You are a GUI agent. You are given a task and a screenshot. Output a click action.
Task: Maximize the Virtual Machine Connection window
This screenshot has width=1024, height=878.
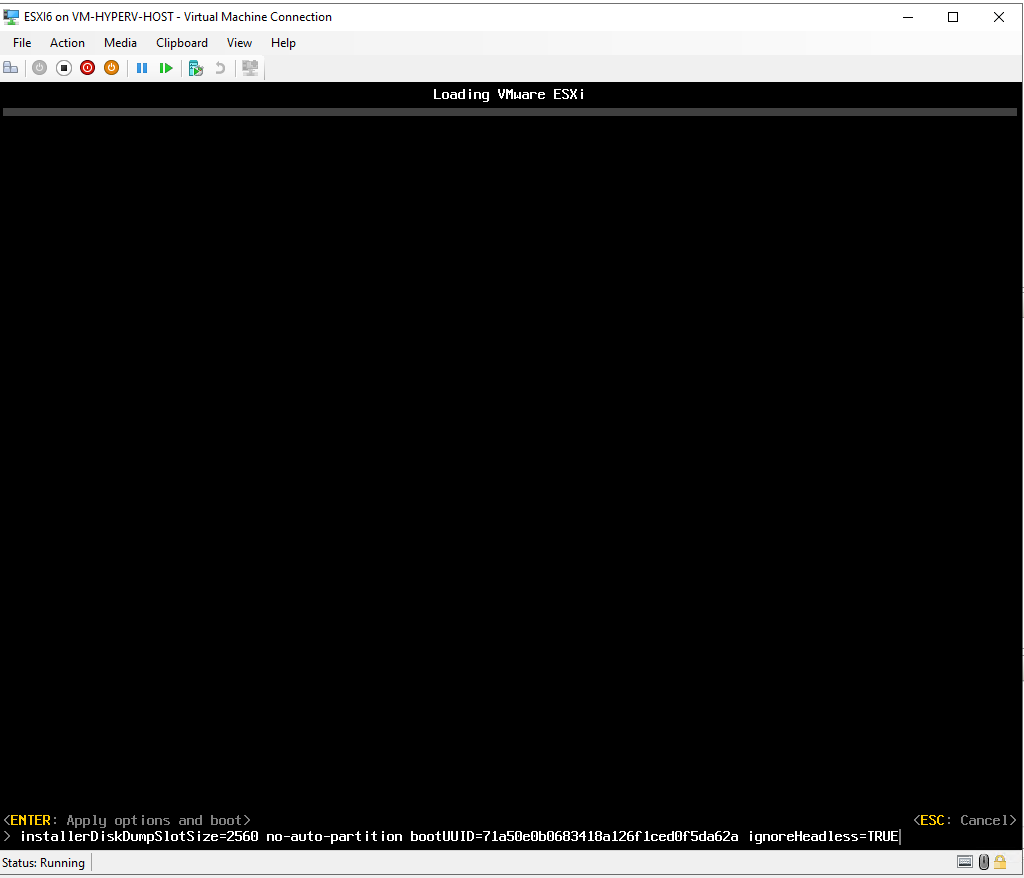pos(953,17)
